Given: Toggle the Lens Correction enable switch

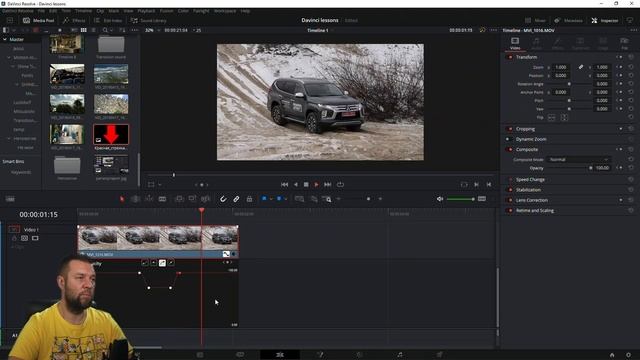Looking at the screenshot, I should [510, 200].
